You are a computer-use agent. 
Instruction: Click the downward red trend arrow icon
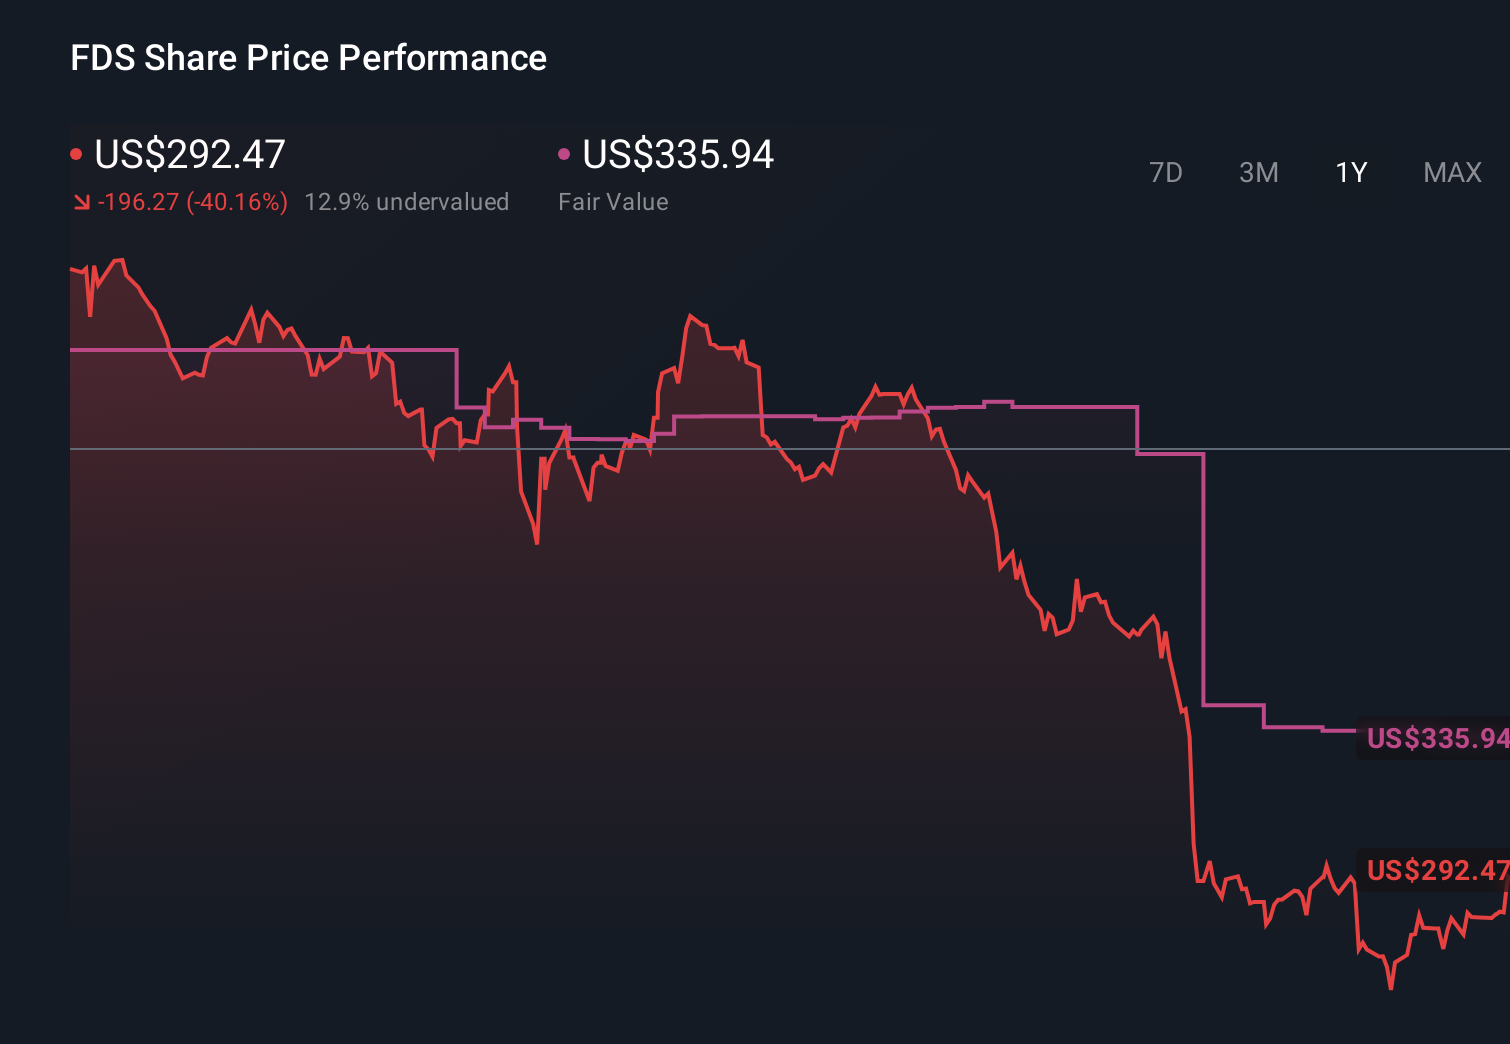tap(81, 201)
